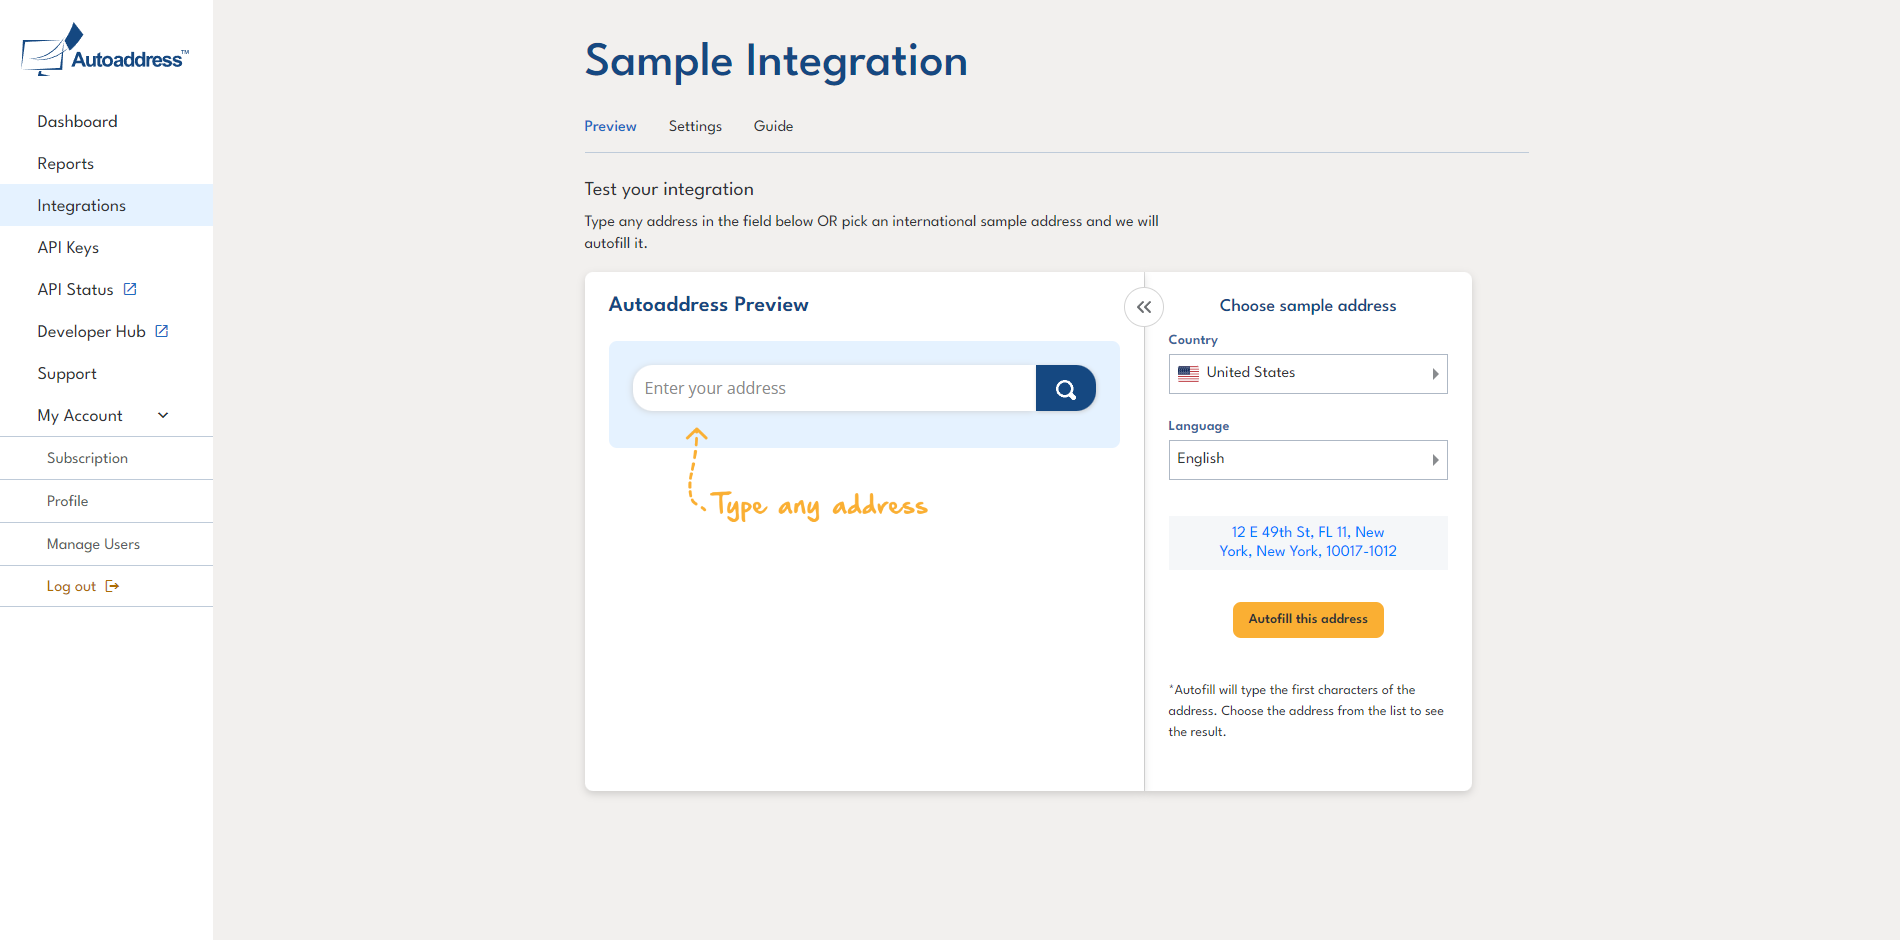Focus the Enter your address field

(834, 388)
